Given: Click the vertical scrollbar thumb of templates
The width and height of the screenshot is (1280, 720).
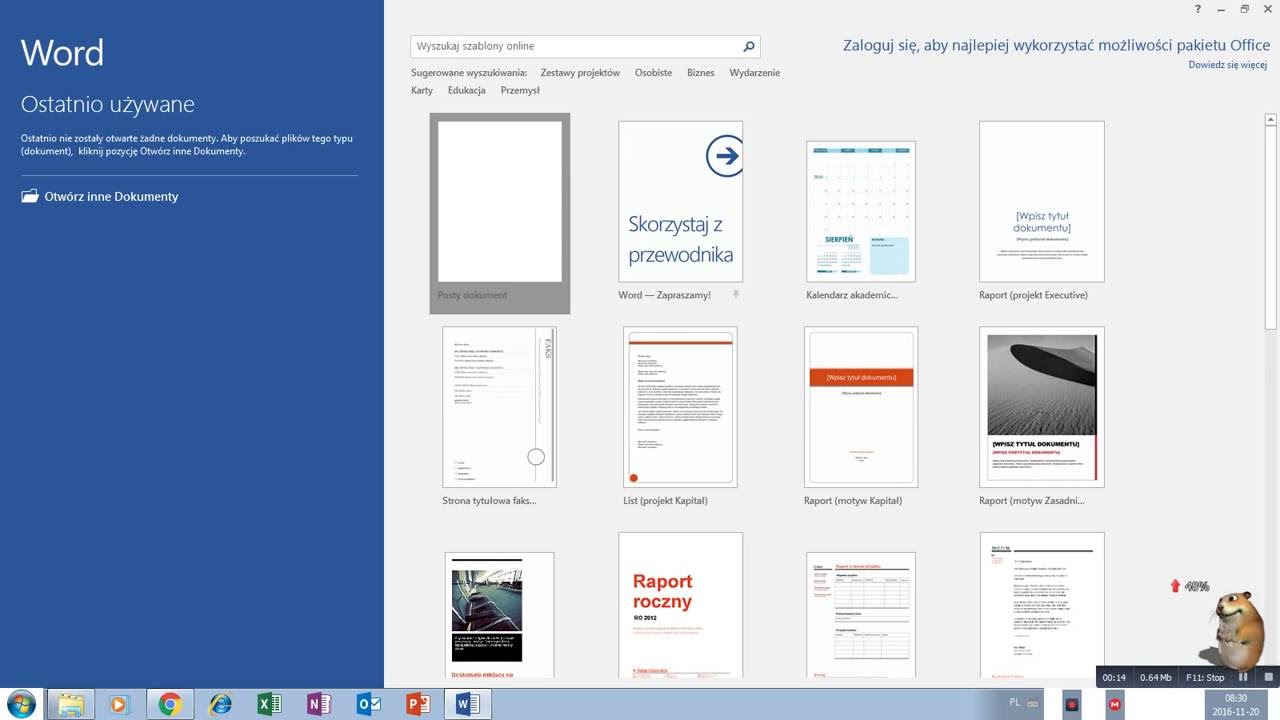Looking at the screenshot, I should 1271,228.
